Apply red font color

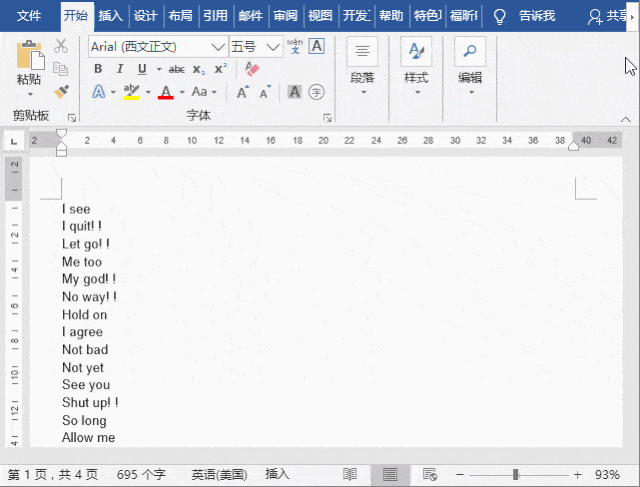click(x=165, y=92)
